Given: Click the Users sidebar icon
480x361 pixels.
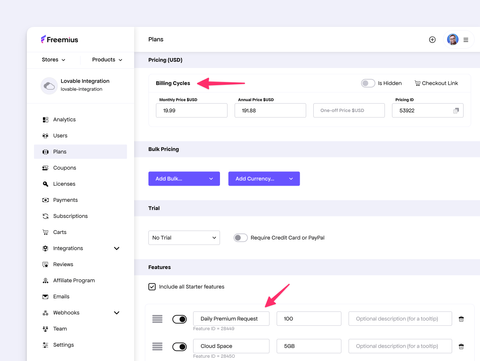Looking at the screenshot, I should pos(45,136).
